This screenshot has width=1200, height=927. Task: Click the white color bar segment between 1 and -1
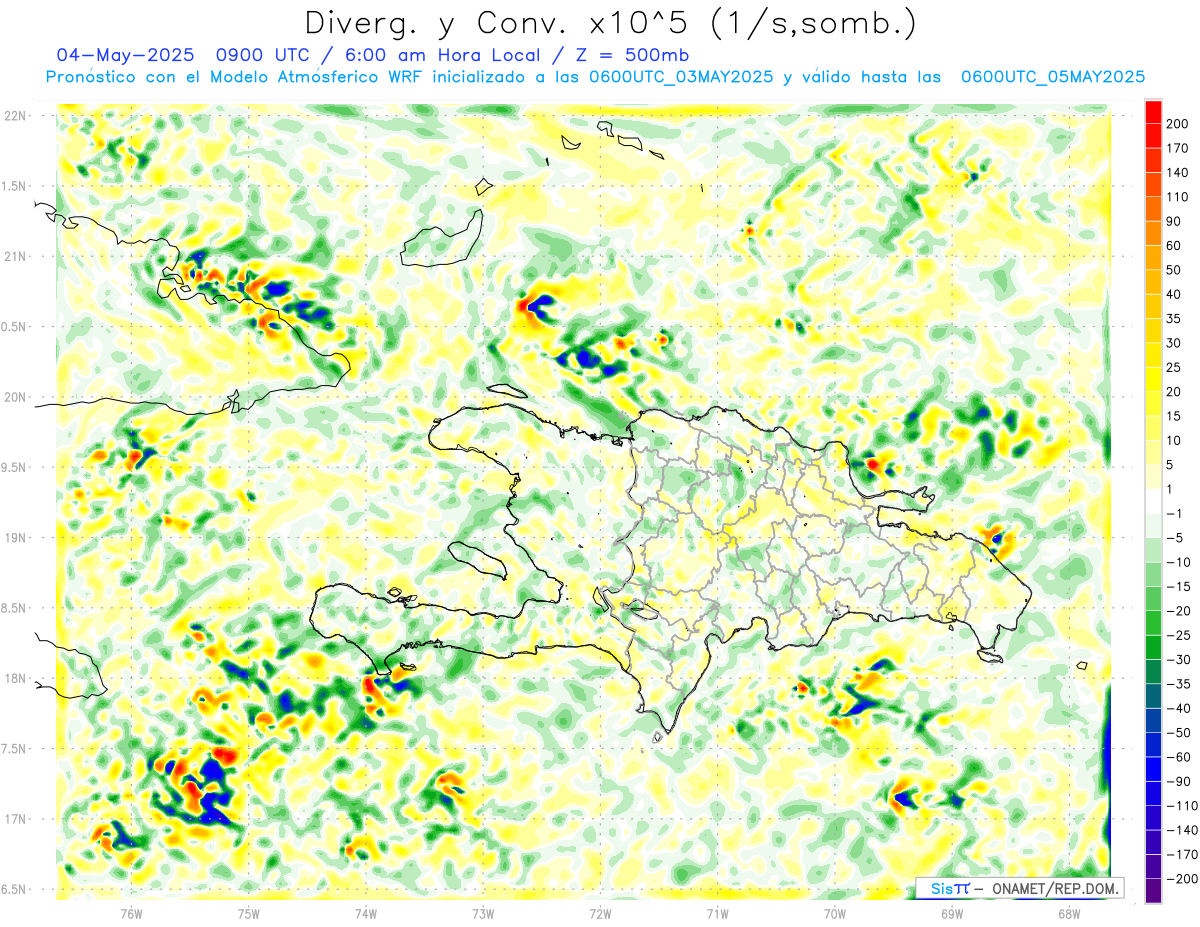1154,501
